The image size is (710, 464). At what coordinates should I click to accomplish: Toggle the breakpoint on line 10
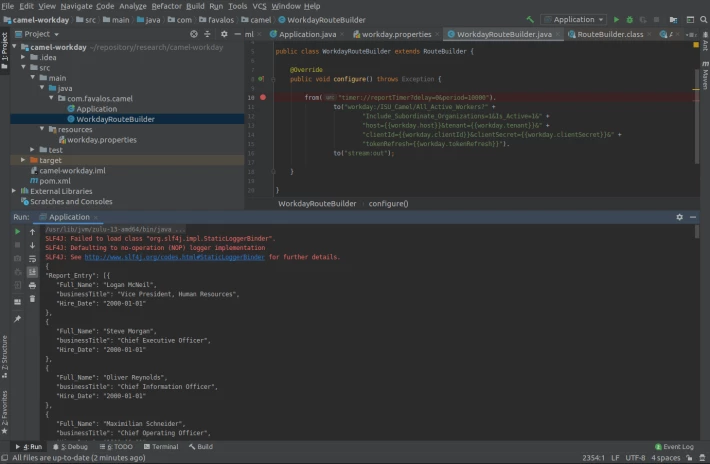(263, 97)
